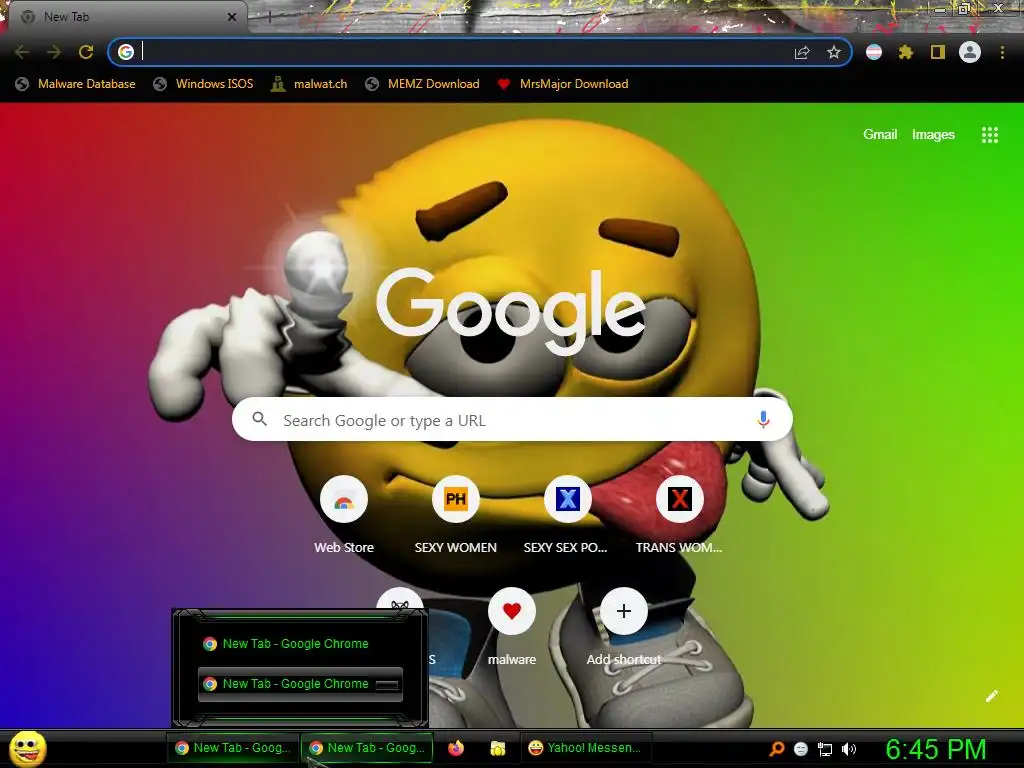Image resolution: width=1024 pixels, height=768 pixels.
Task: Click the round face tray icon
Action: pos(801,749)
